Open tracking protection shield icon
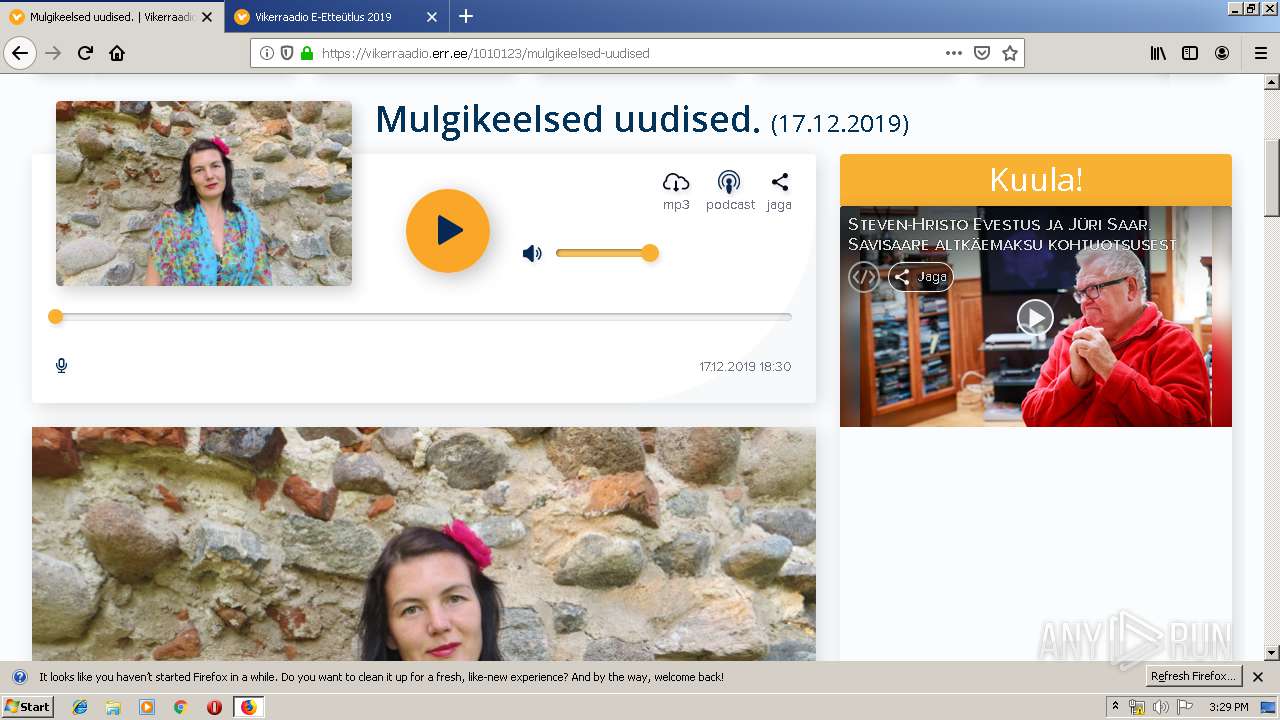Viewport: 1280px width, 720px height. click(x=287, y=54)
